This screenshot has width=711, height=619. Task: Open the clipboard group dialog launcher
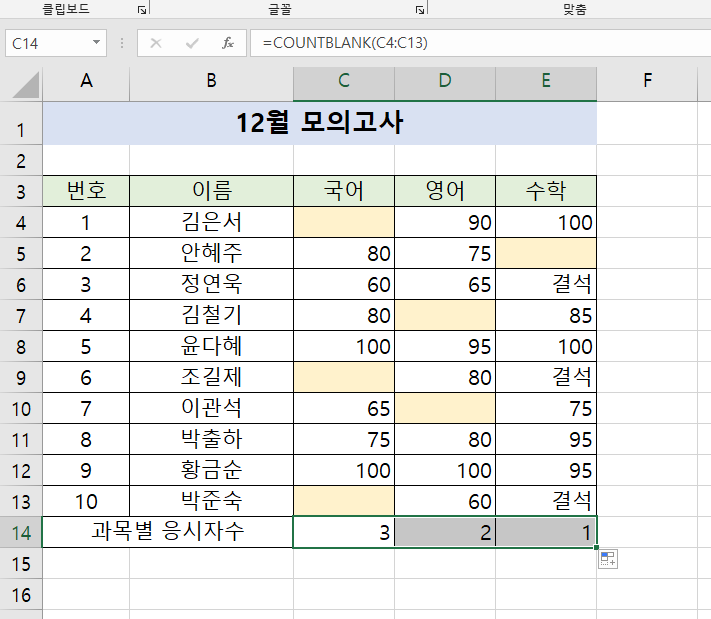tap(142, 10)
